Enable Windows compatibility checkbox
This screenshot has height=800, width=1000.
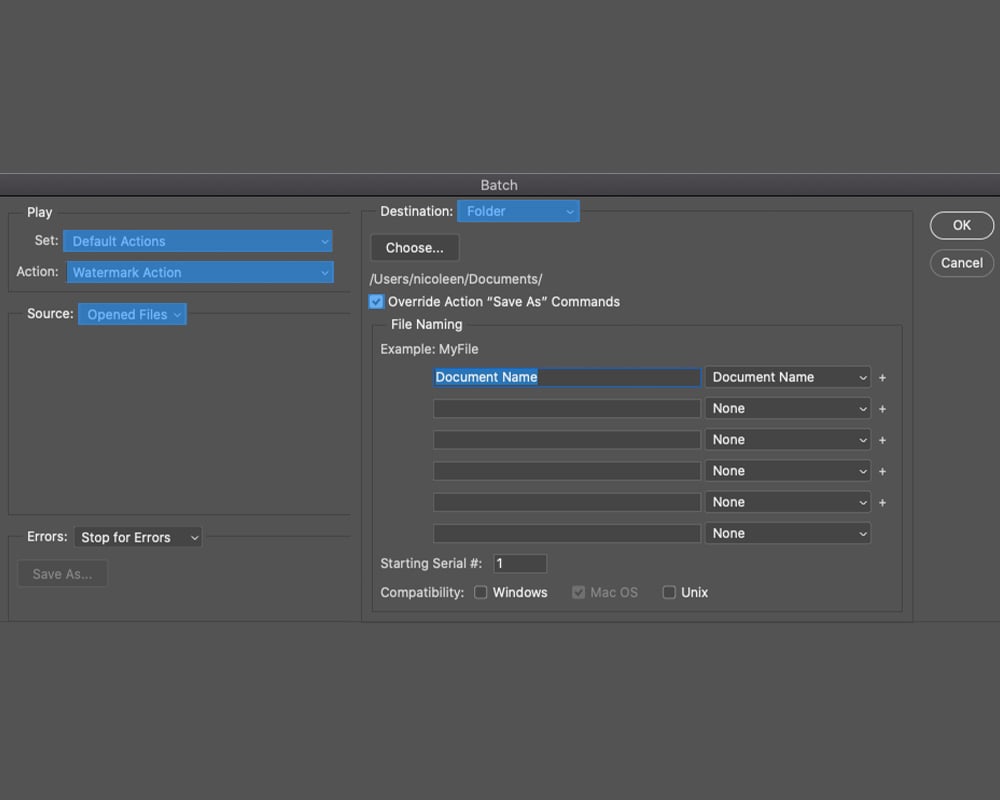(x=481, y=593)
